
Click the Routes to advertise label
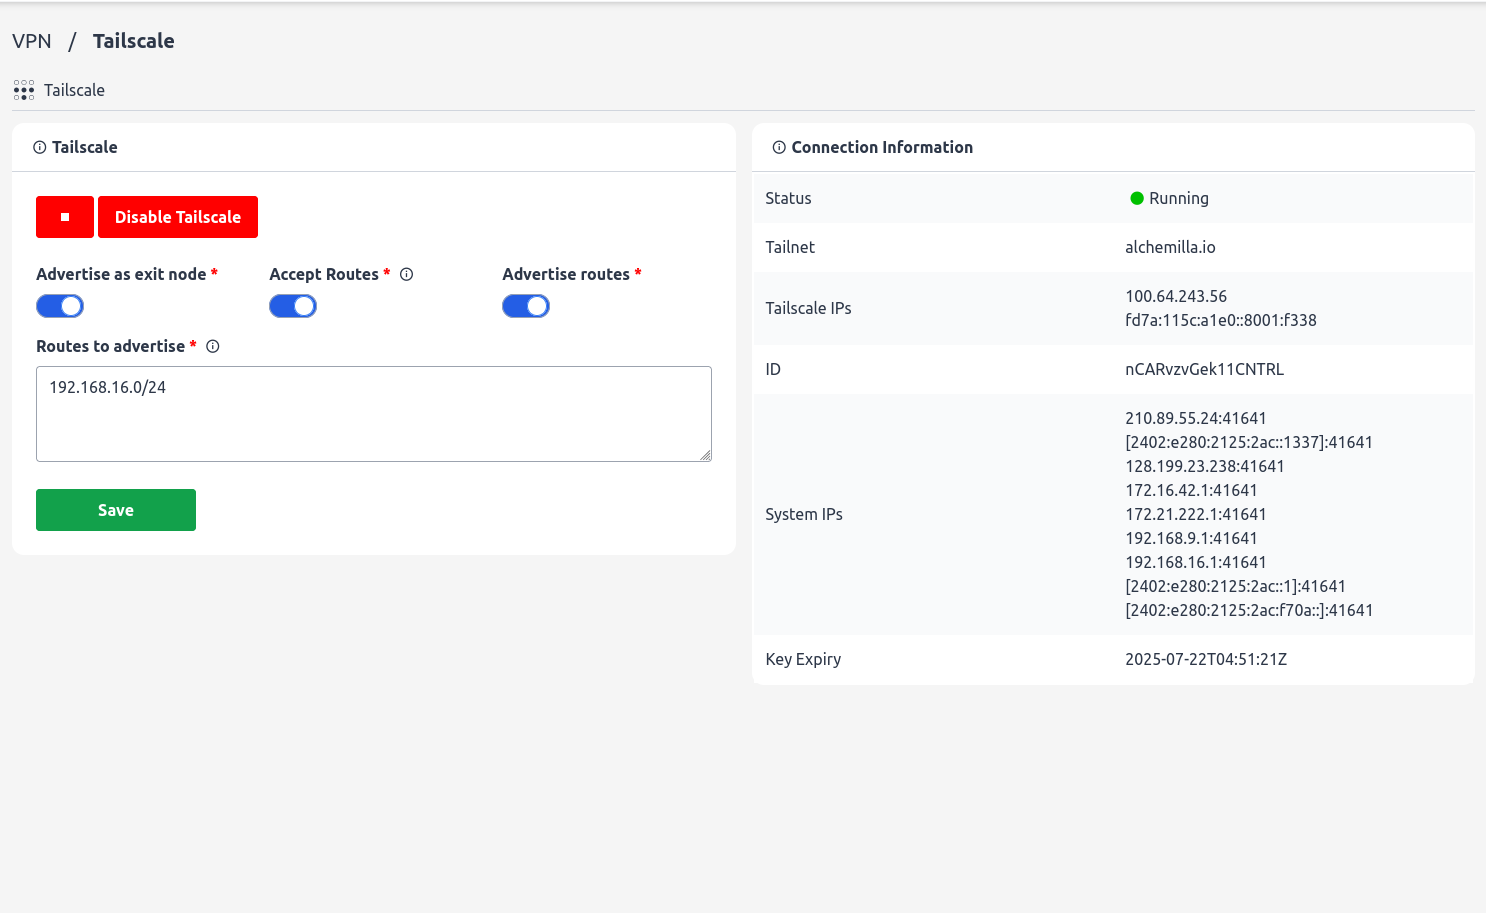[x=111, y=346]
